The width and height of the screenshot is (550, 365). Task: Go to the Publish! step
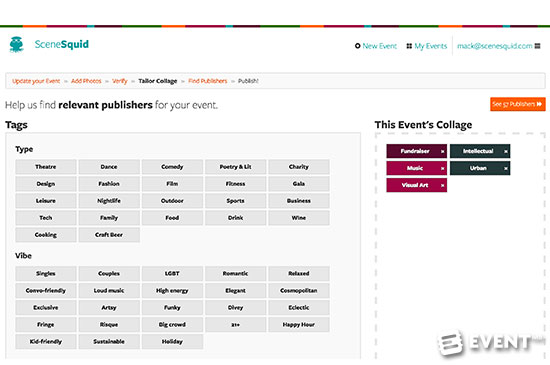(248, 81)
